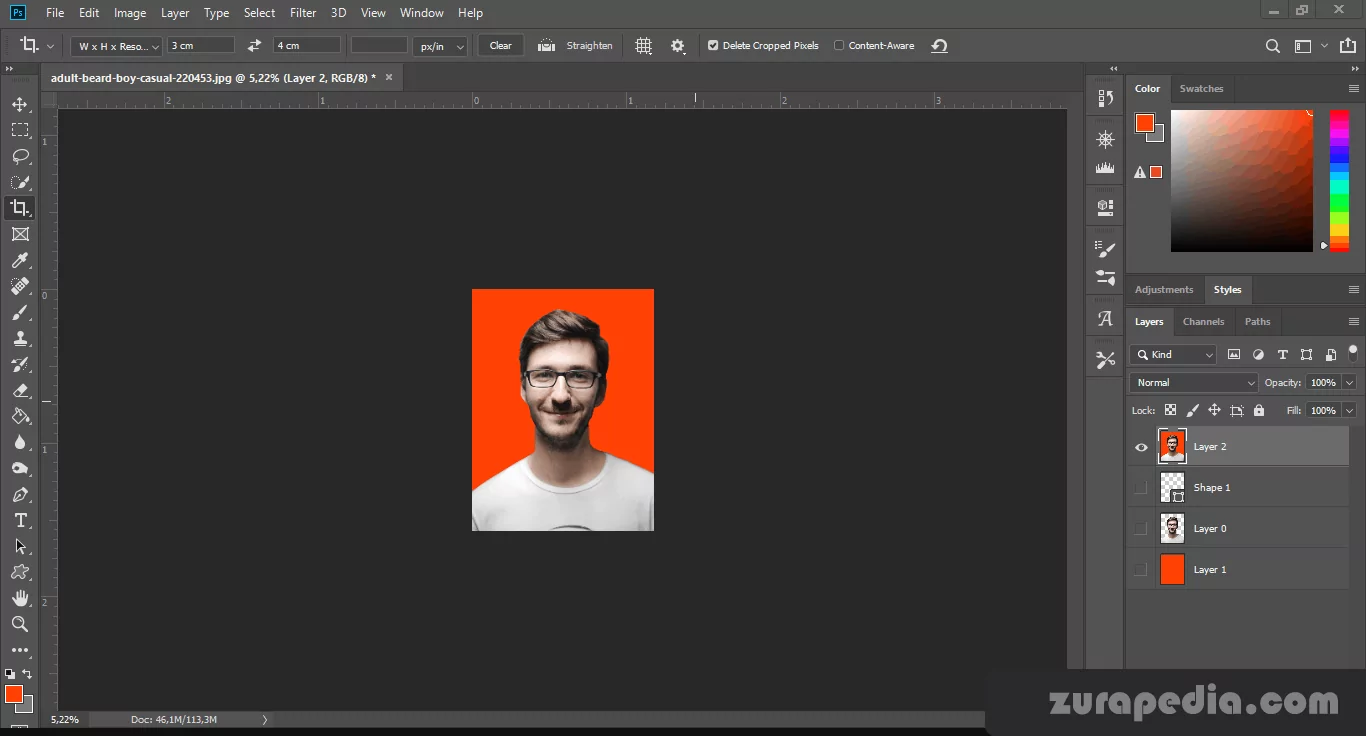This screenshot has width=1366, height=736.
Task: Select the Zoom tool
Action: [x=20, y=624]
